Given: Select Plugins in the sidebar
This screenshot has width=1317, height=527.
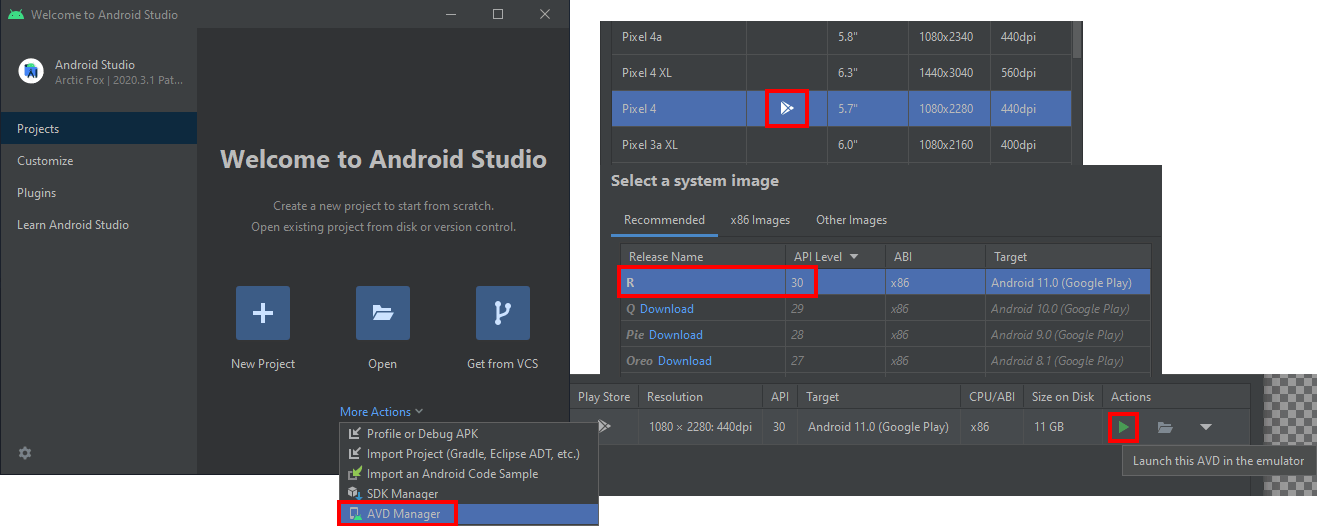Looking at the screenshot, I should coord(99,193).
